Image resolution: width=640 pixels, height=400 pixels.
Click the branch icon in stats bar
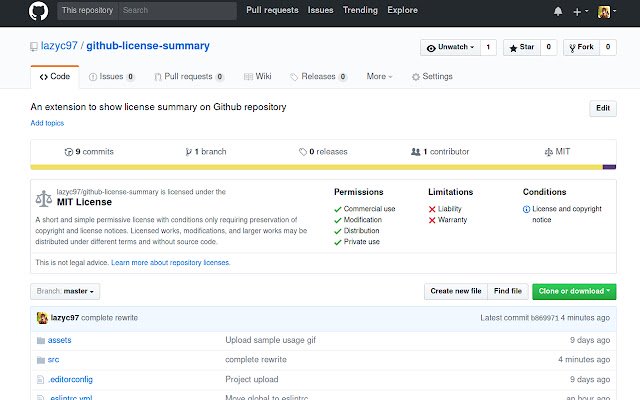[188, 152]
